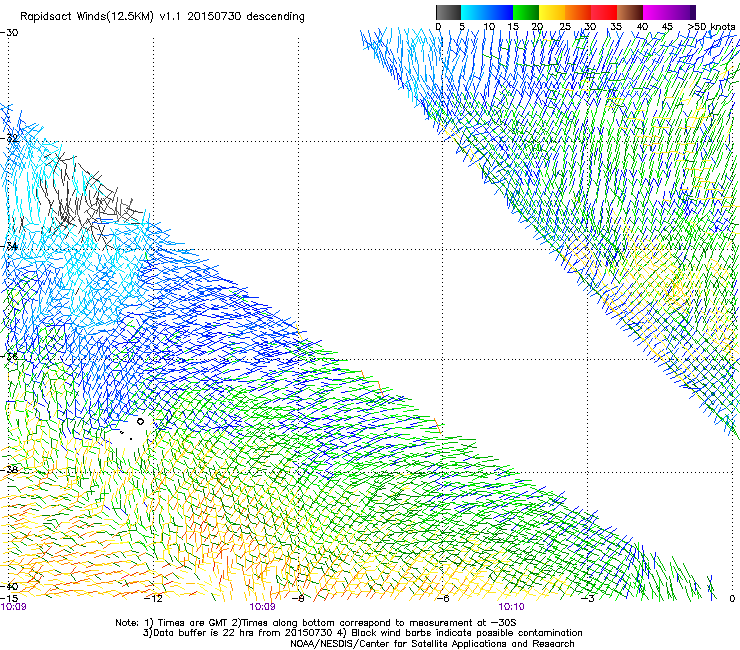Viewport: 740px width, 650px height.
Task: Click the '-3' longitude axis label
Action: point(588,598)
